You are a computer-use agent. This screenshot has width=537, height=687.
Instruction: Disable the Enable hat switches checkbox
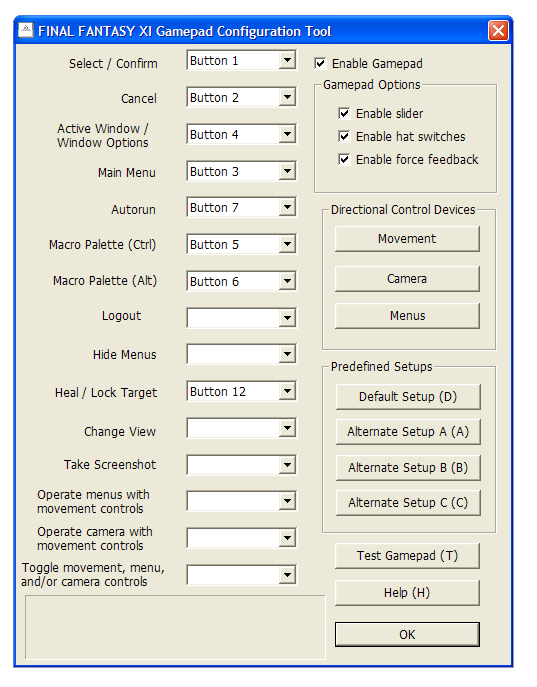[344, 136]
